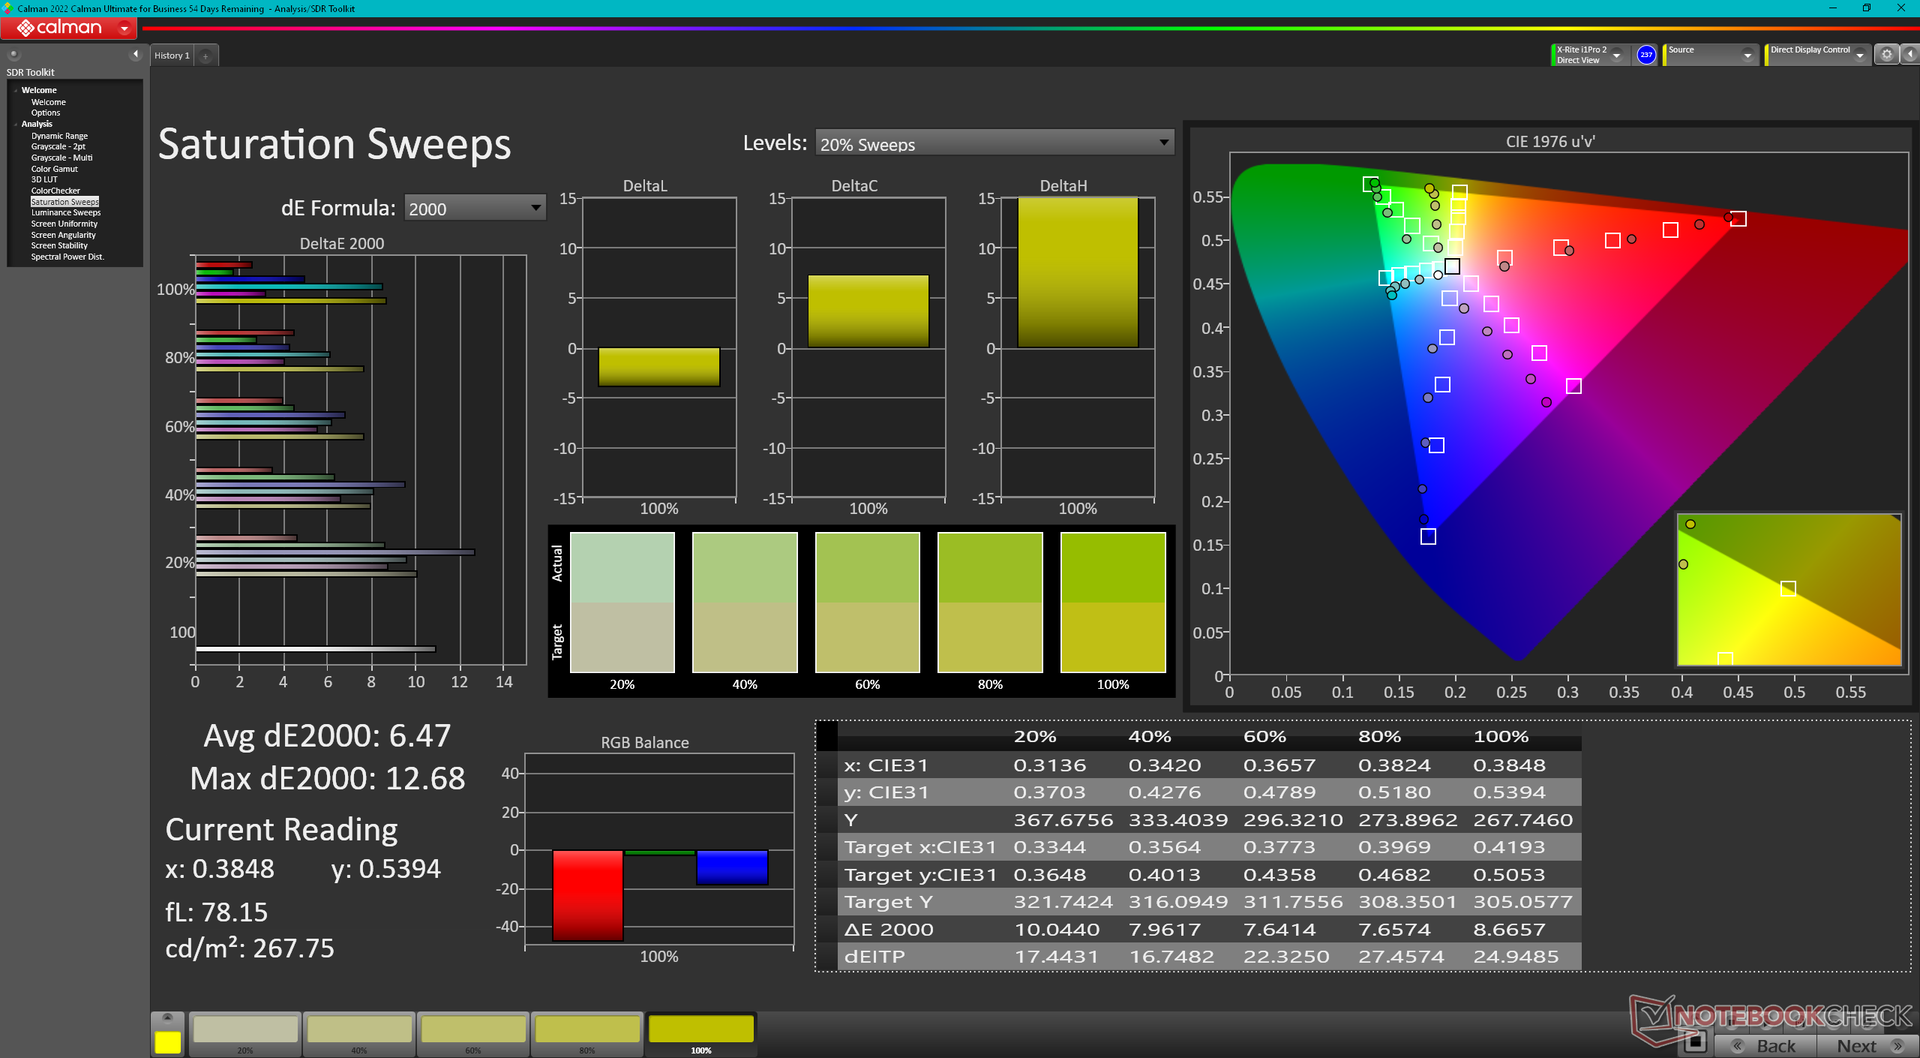
Task: Select the 100% swatch in bottom strip
Action: pyautogui.click(x=701, y=1034)
